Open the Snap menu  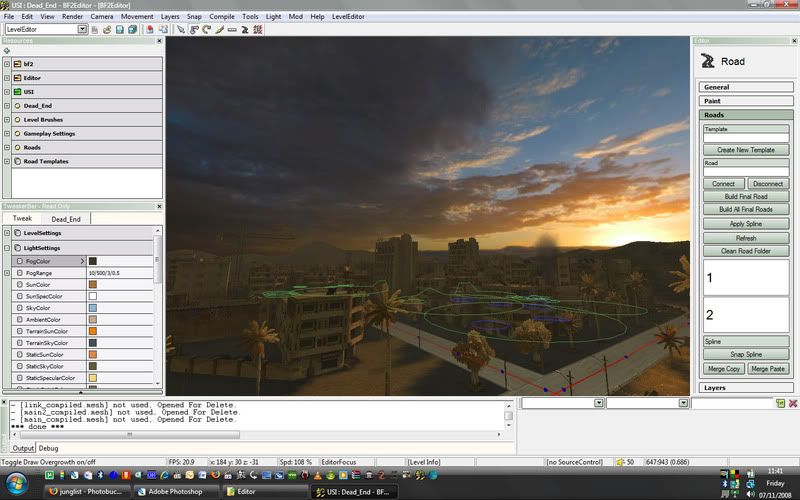coord(194,16)
